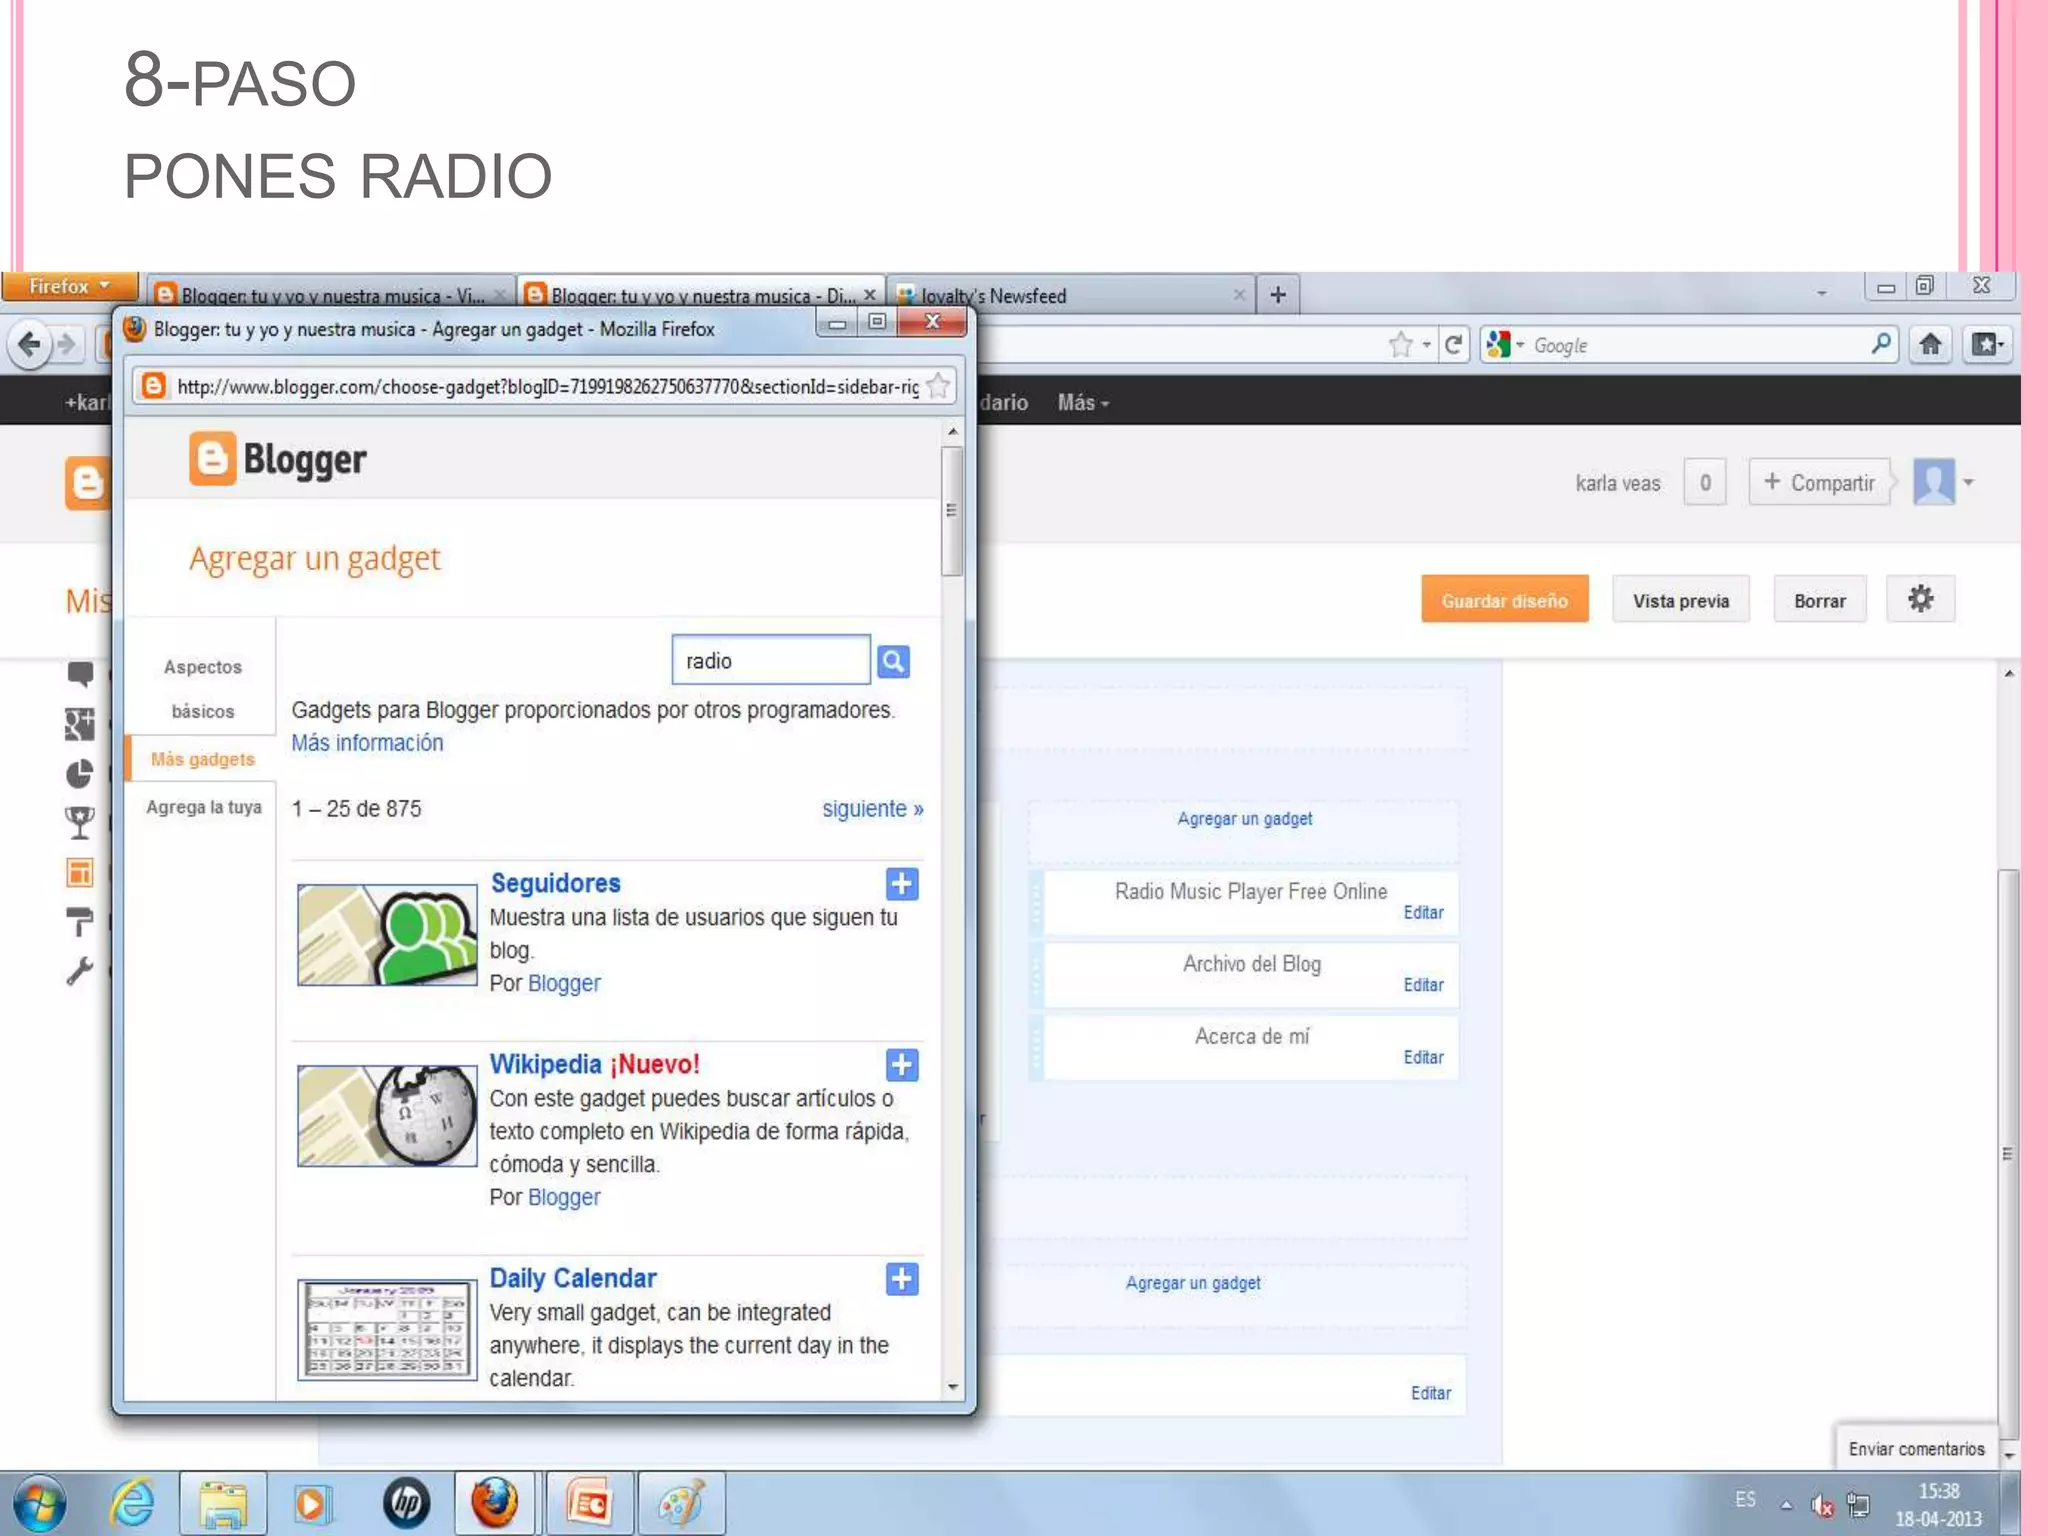Open PowerPoint from the taskbar

tap(590, 1503)
